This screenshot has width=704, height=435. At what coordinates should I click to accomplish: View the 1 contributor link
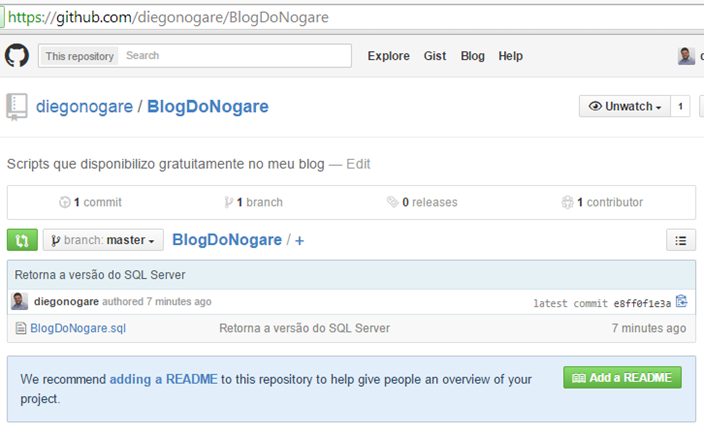tap(602, 202)
